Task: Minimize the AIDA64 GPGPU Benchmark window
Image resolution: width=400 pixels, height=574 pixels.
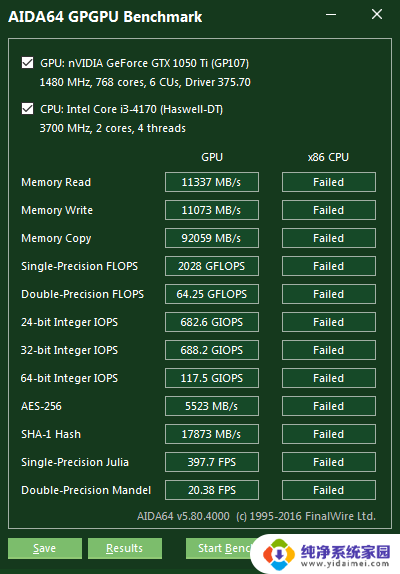Action: (x=331, y=15)
